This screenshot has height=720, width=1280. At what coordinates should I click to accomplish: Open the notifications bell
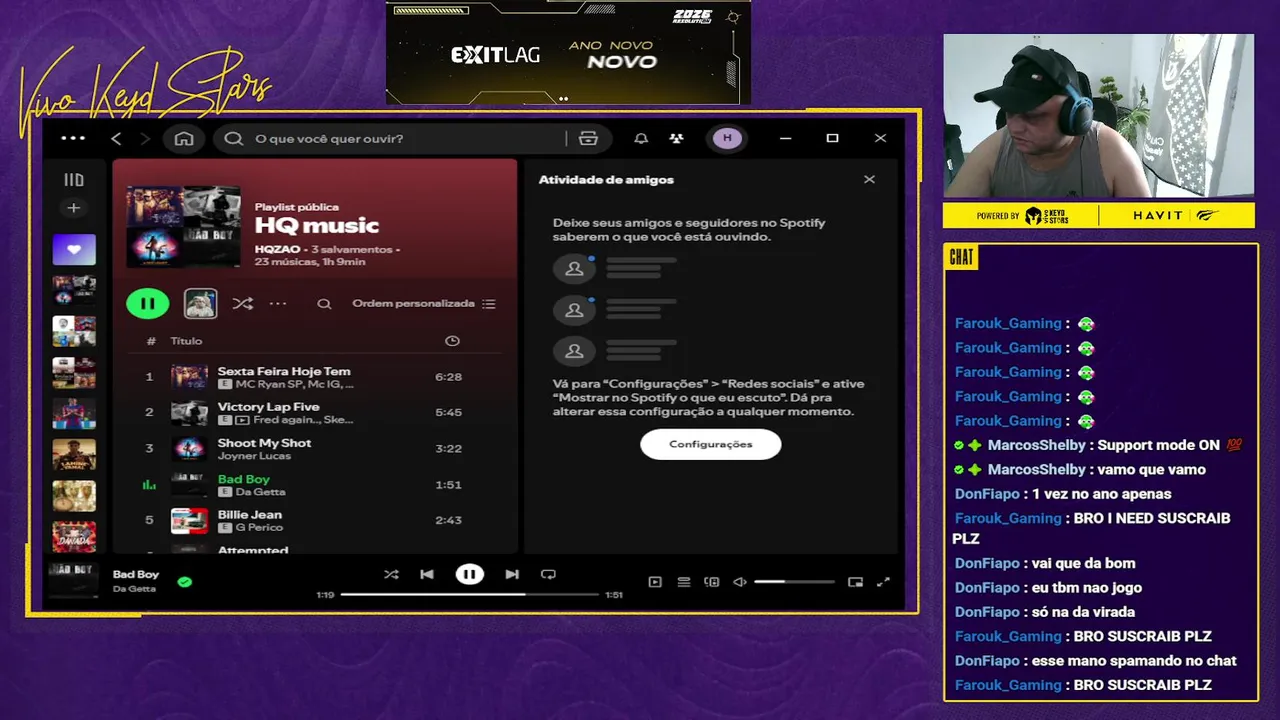point(641,139)
